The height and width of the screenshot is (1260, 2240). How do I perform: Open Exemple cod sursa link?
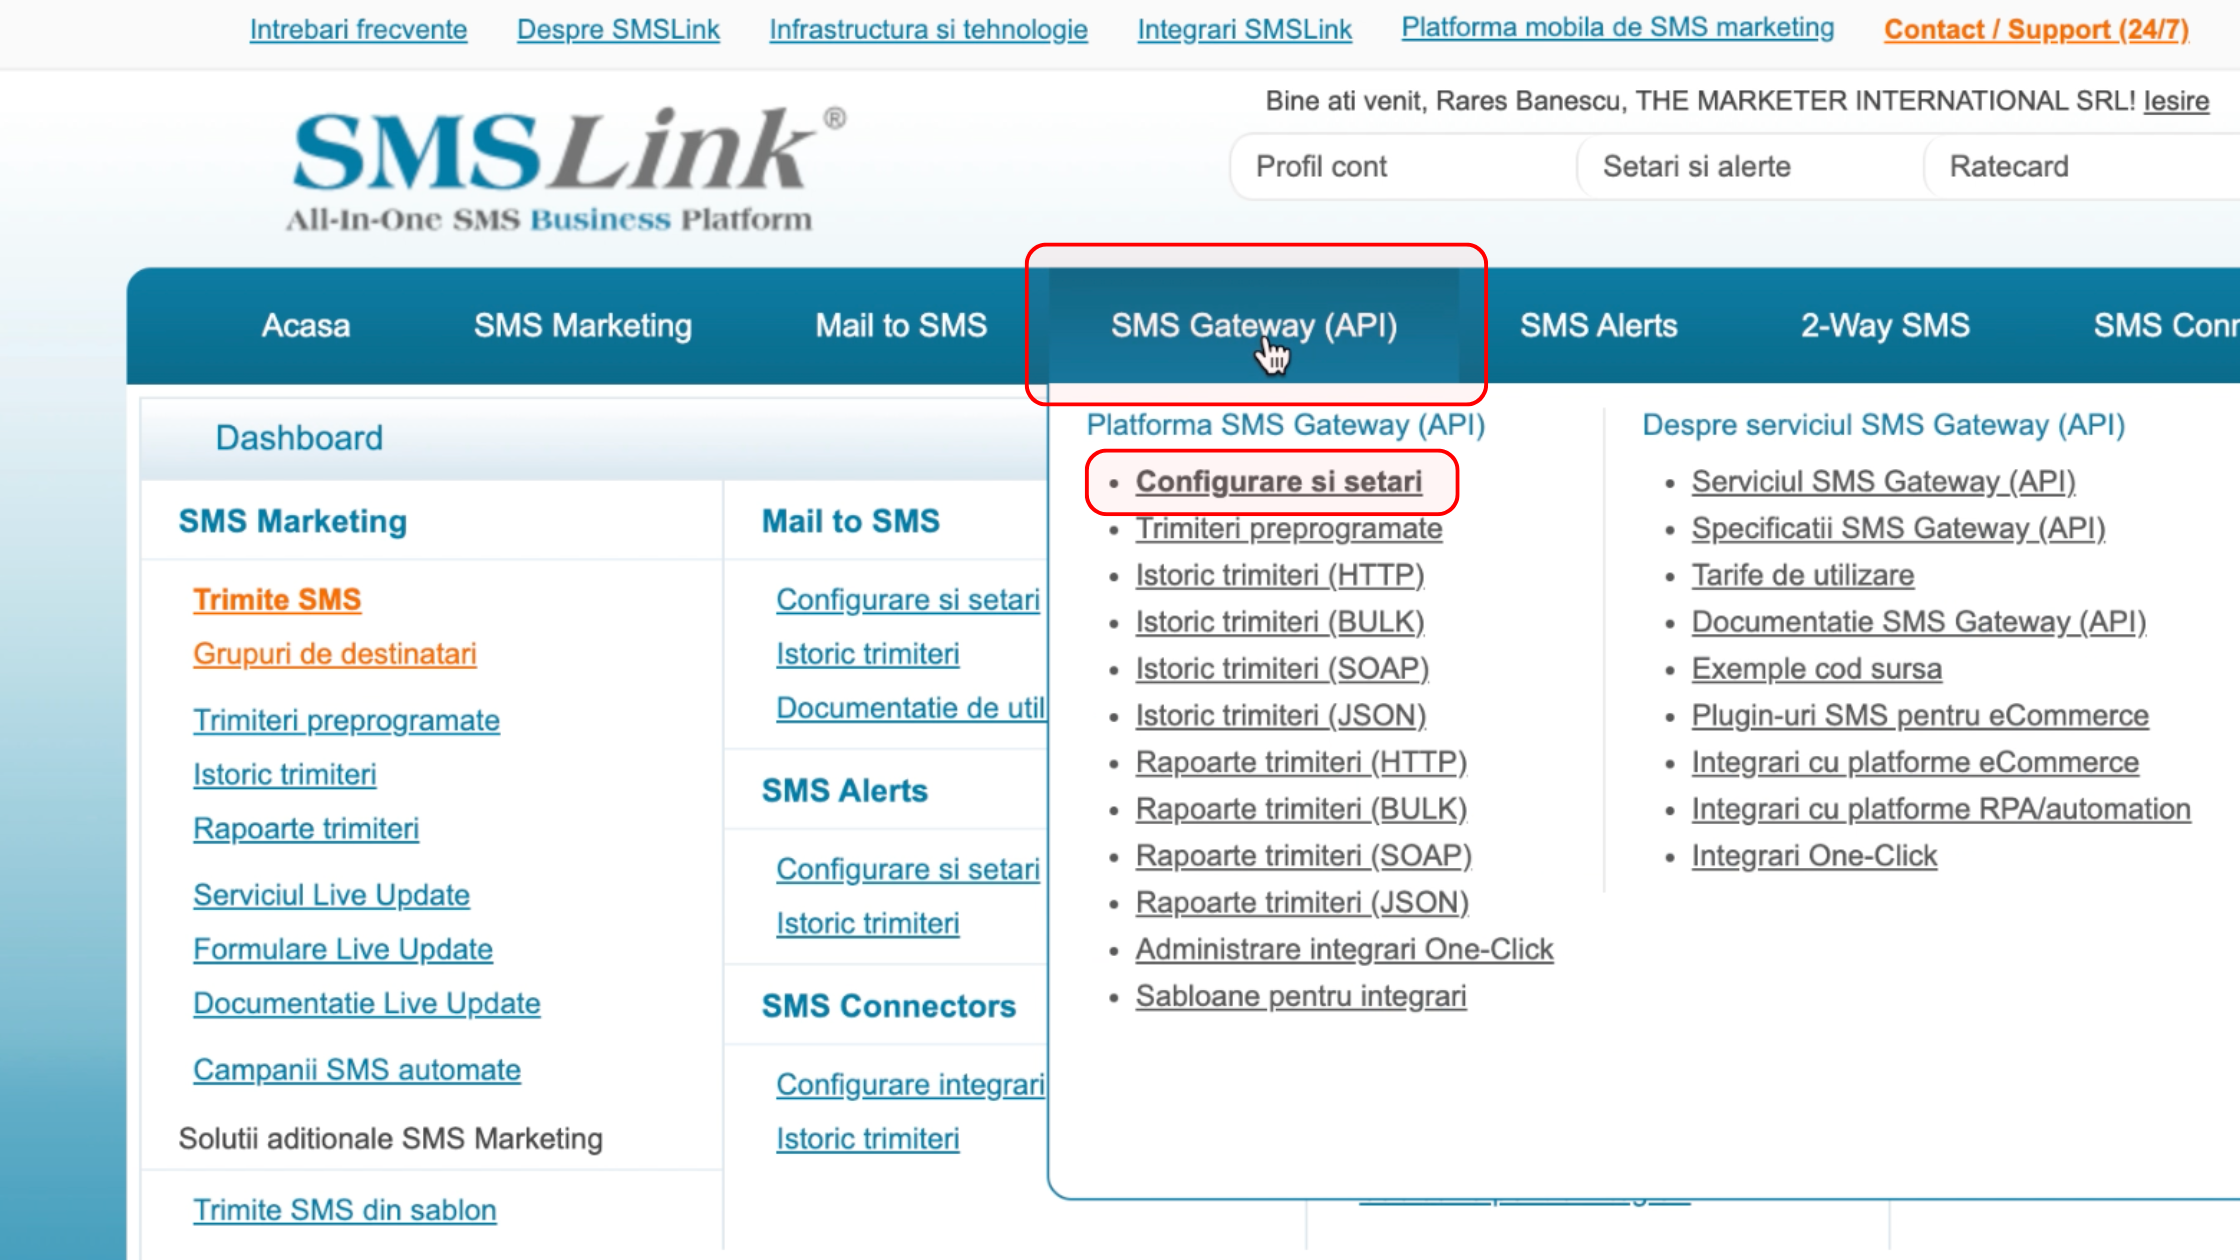(1816, 669)
